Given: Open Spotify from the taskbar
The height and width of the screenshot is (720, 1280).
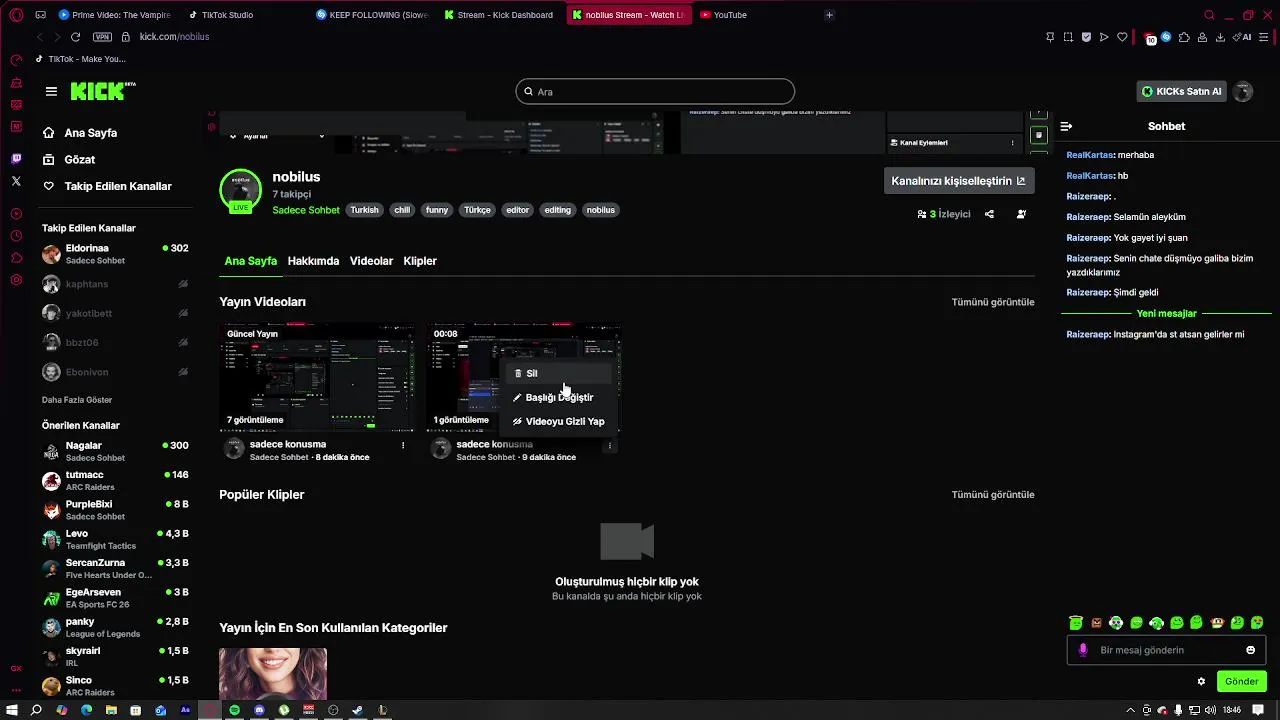Looking at the screenshot, I should (234, 710).
